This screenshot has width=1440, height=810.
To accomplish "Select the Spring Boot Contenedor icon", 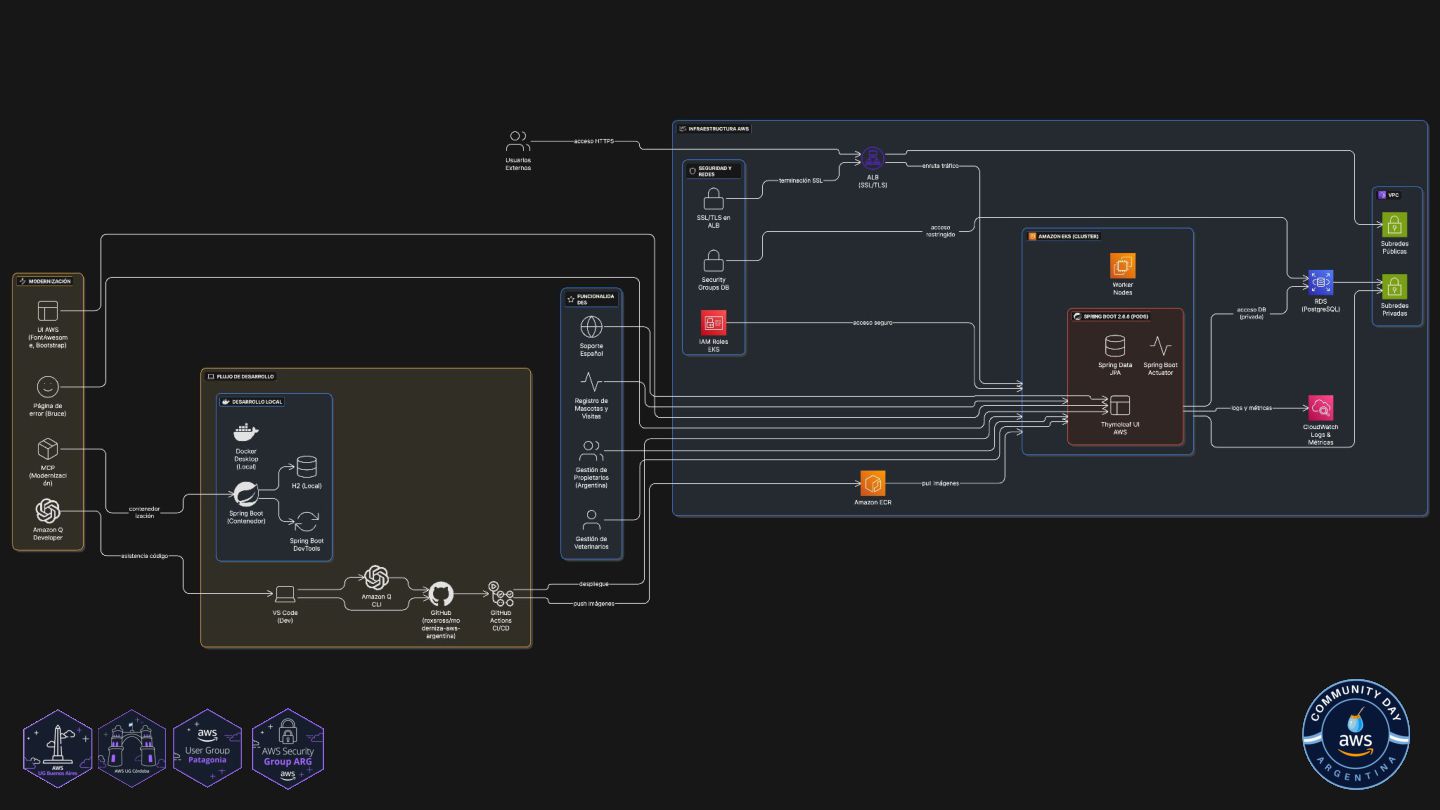I will [246, 494].
